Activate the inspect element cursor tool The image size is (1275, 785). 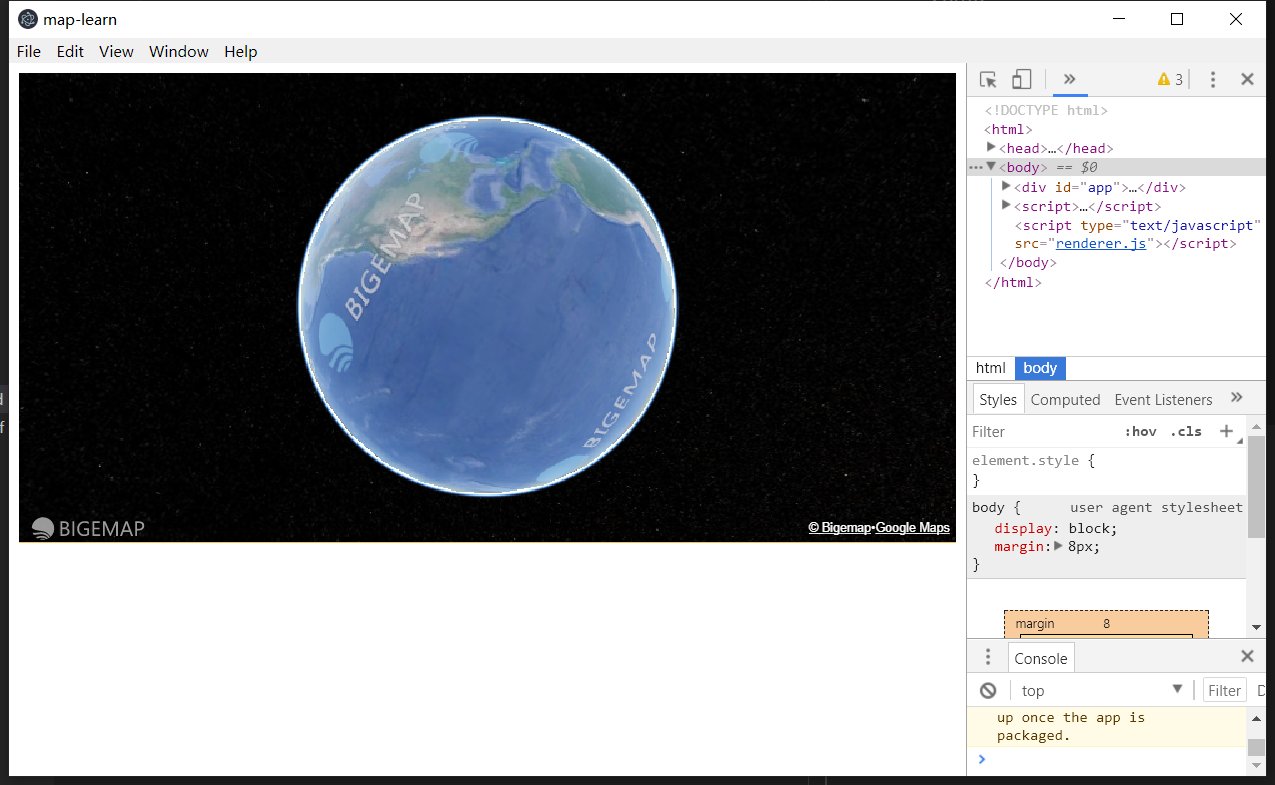coord(987,79)
